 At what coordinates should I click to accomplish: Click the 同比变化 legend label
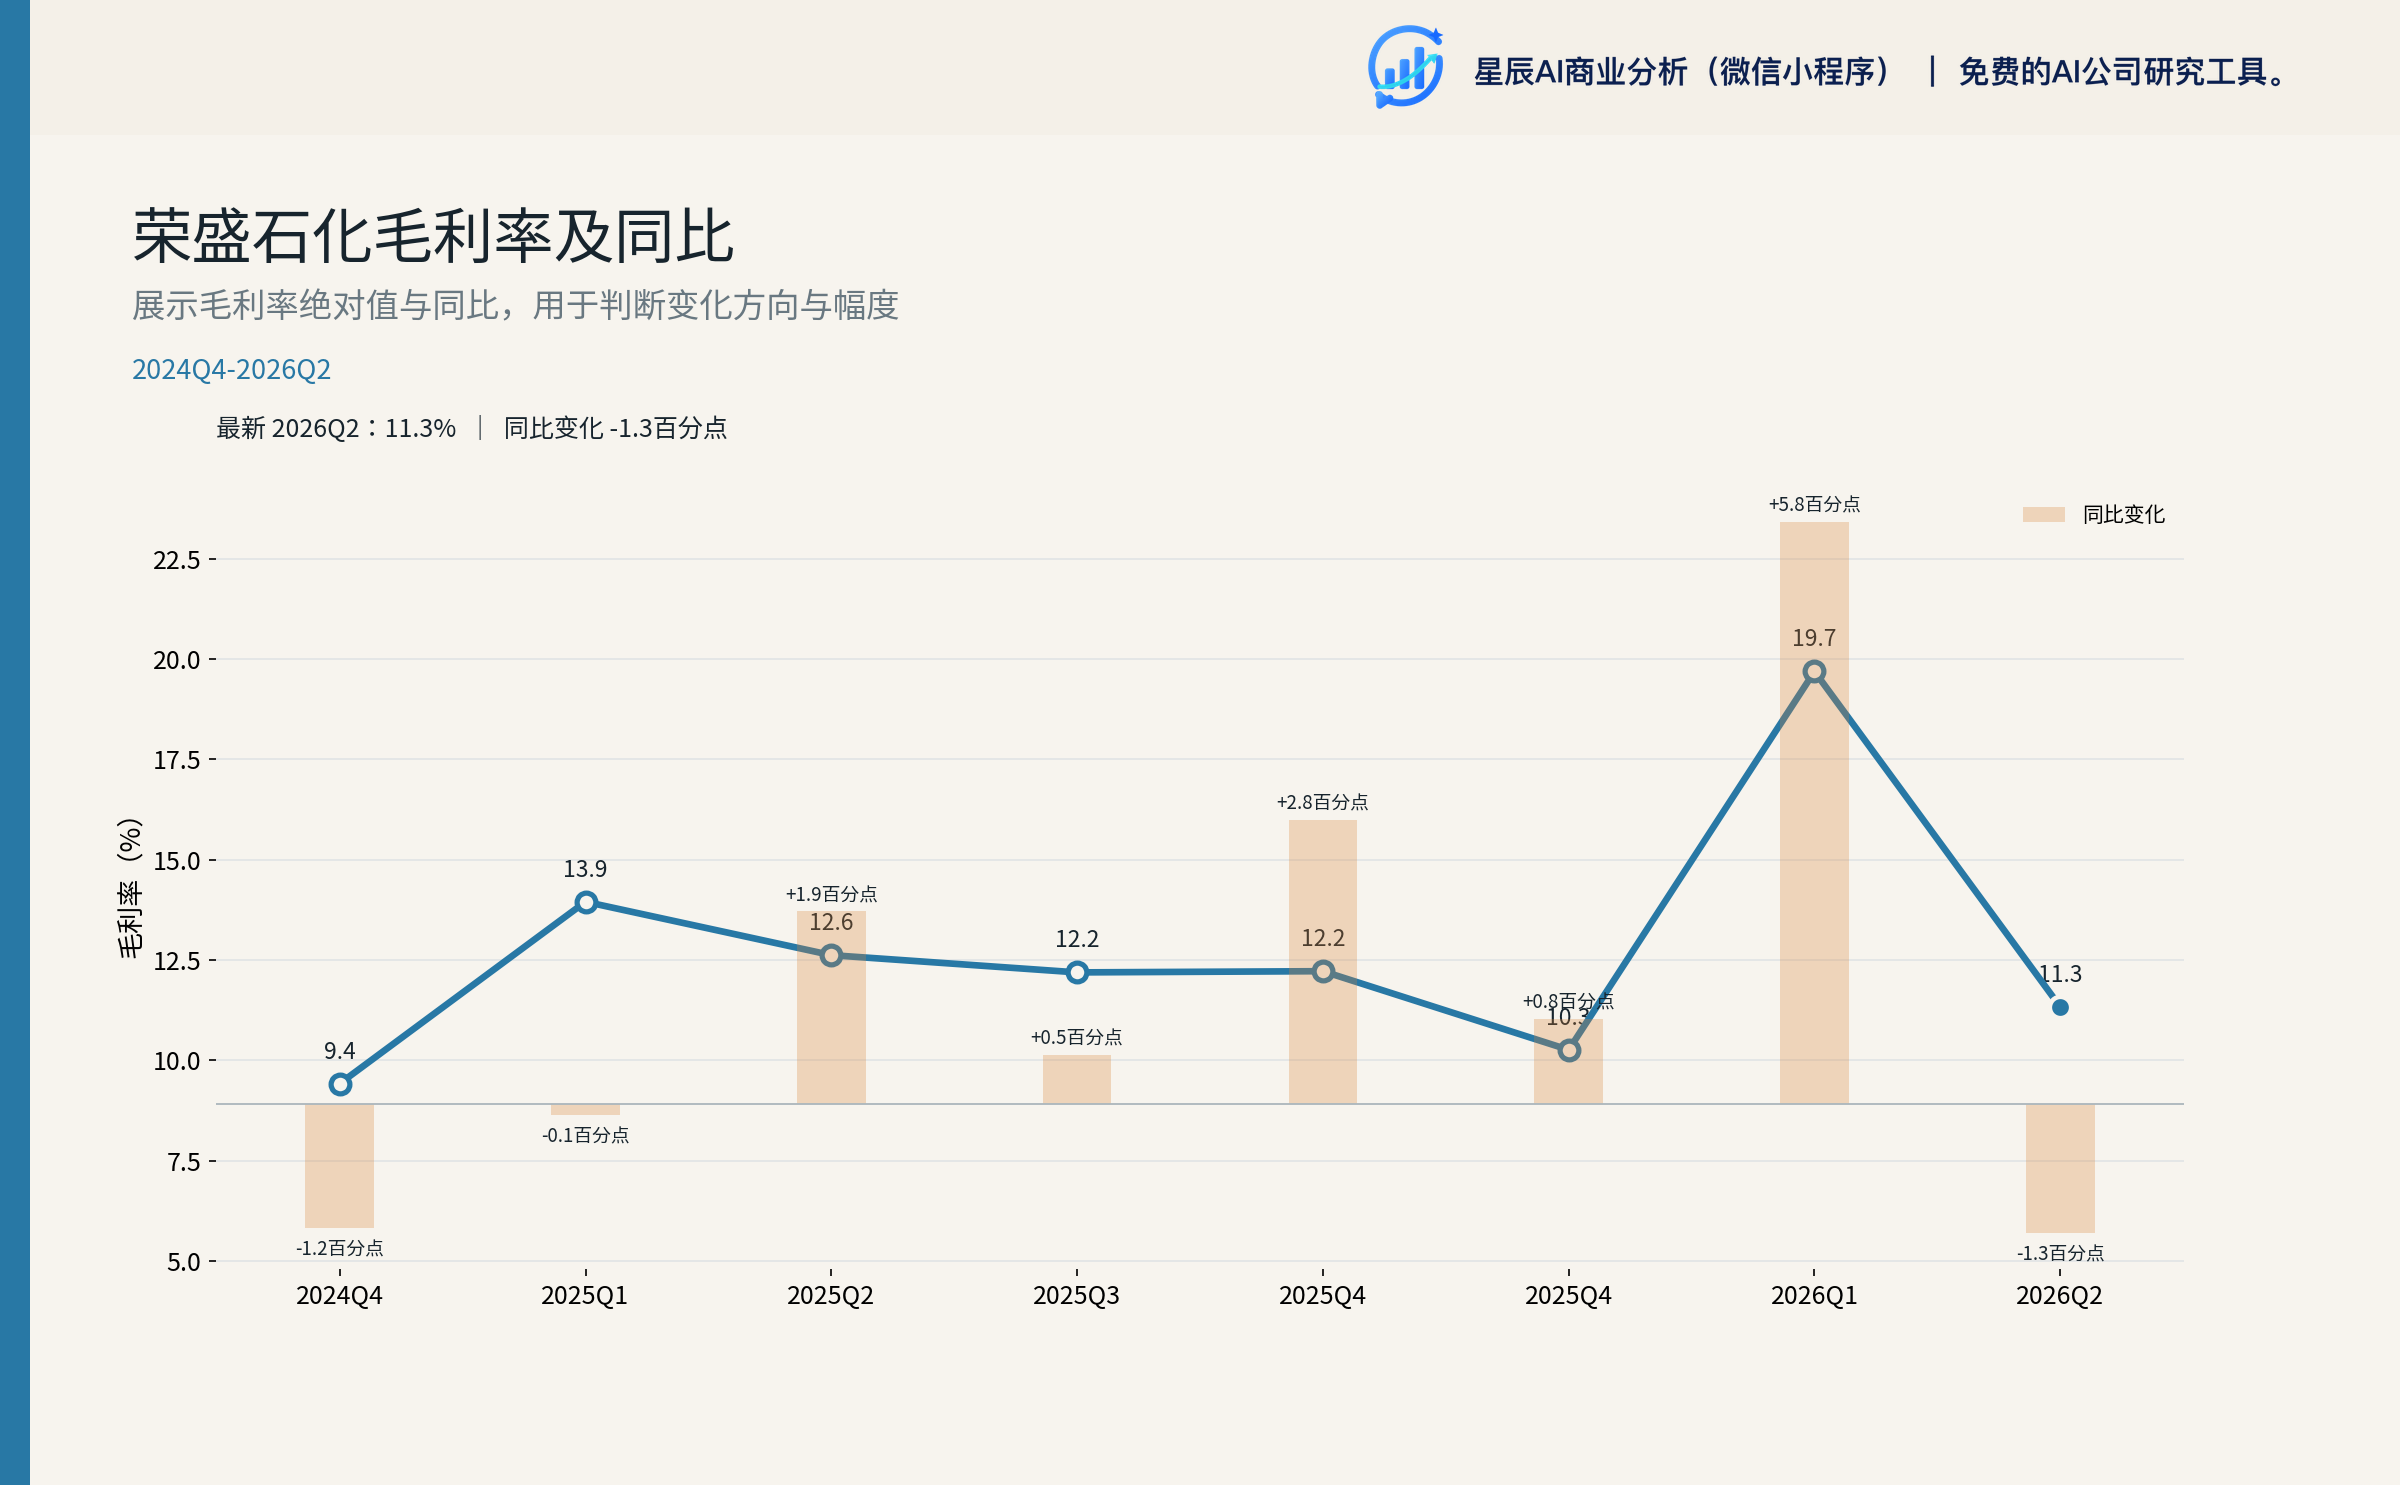[2123, 514]
